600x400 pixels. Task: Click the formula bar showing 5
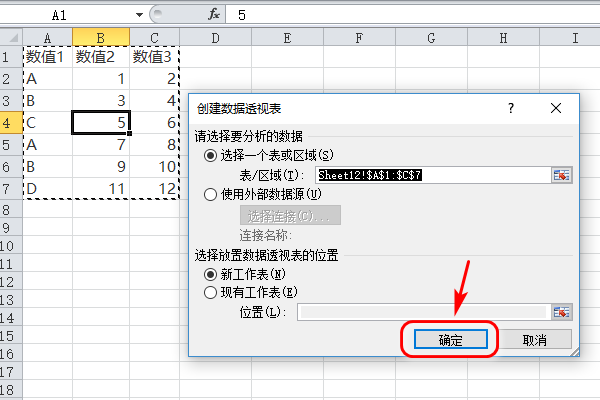pyautogui.click(x=413, y=15)
